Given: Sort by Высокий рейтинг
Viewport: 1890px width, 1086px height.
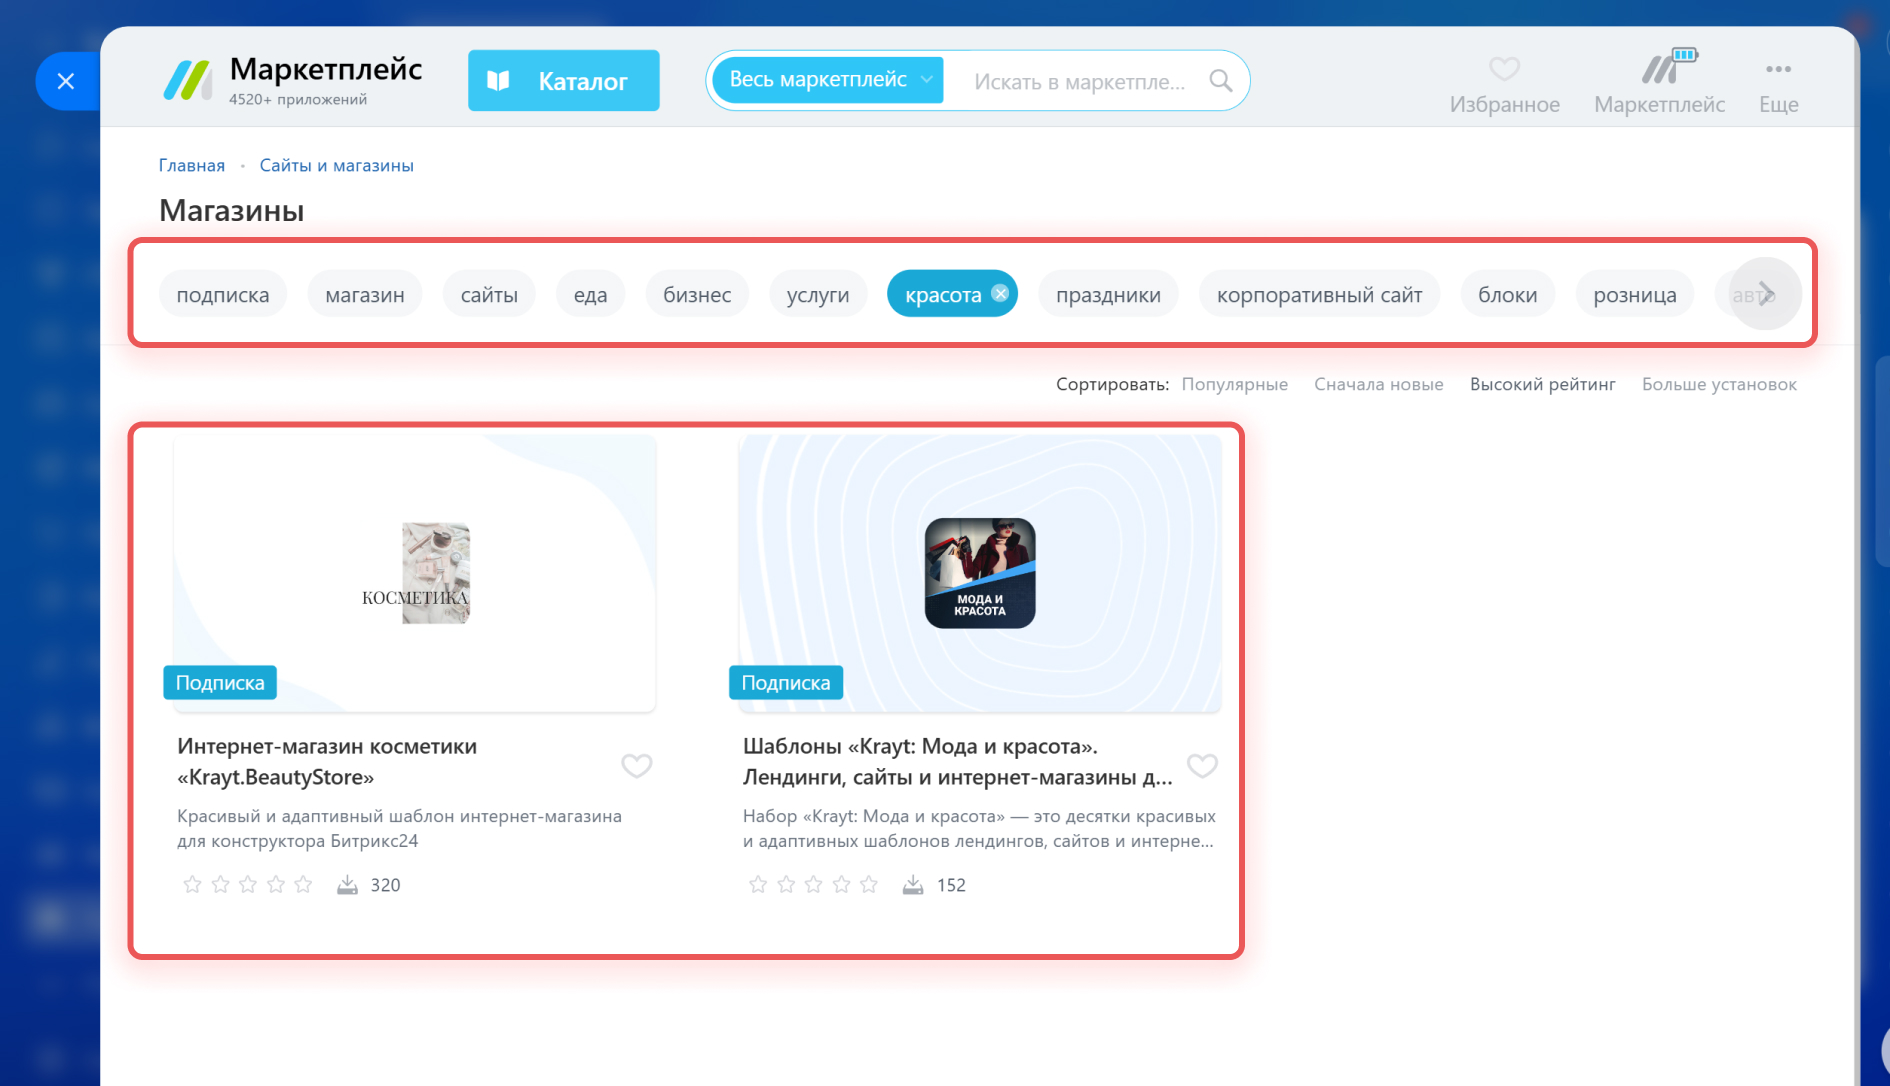Looking at the screenshot, I should point(1543,384).
